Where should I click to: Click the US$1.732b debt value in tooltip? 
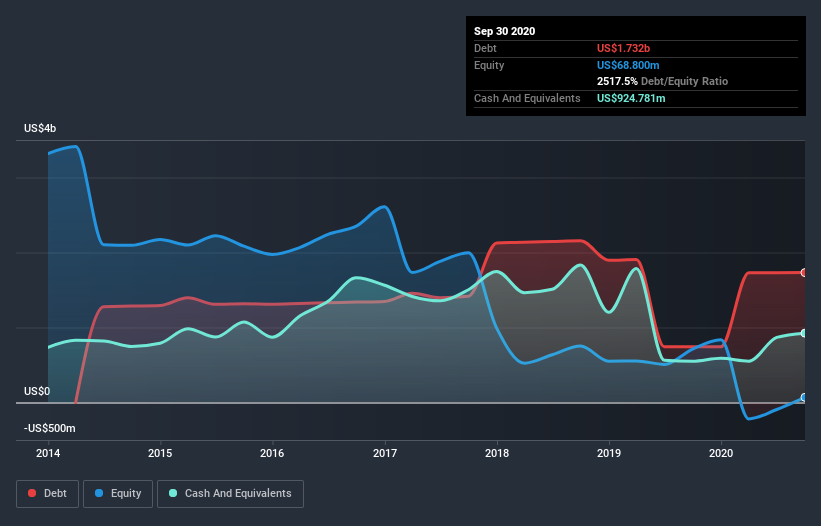pos(623,49)
